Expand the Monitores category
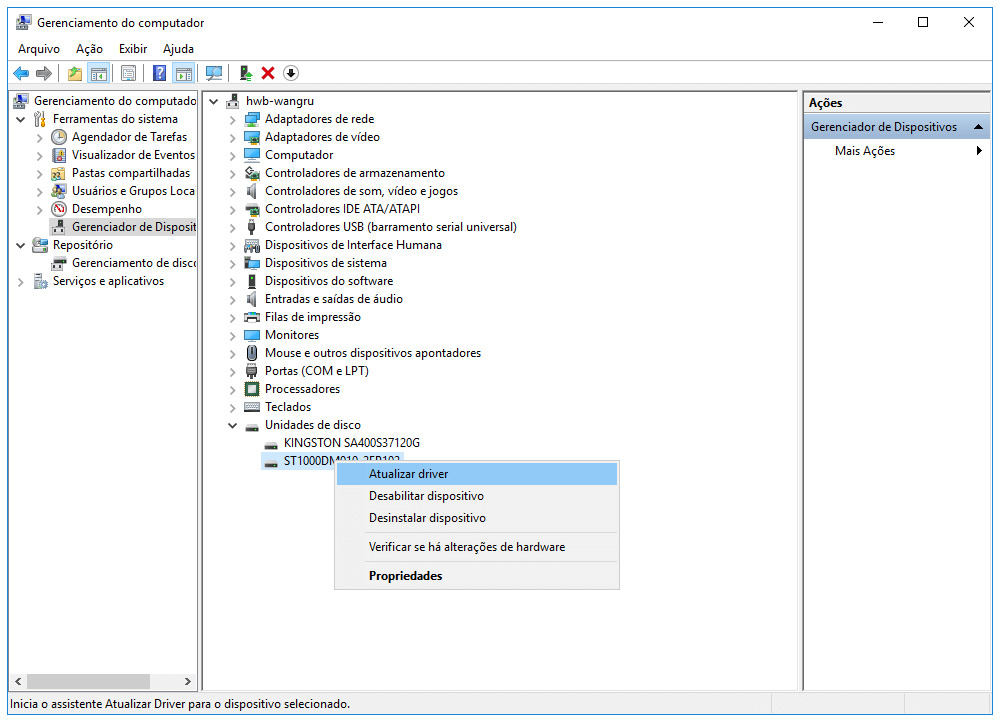This screenshot has height=722, width=1000. coord(233,335)
